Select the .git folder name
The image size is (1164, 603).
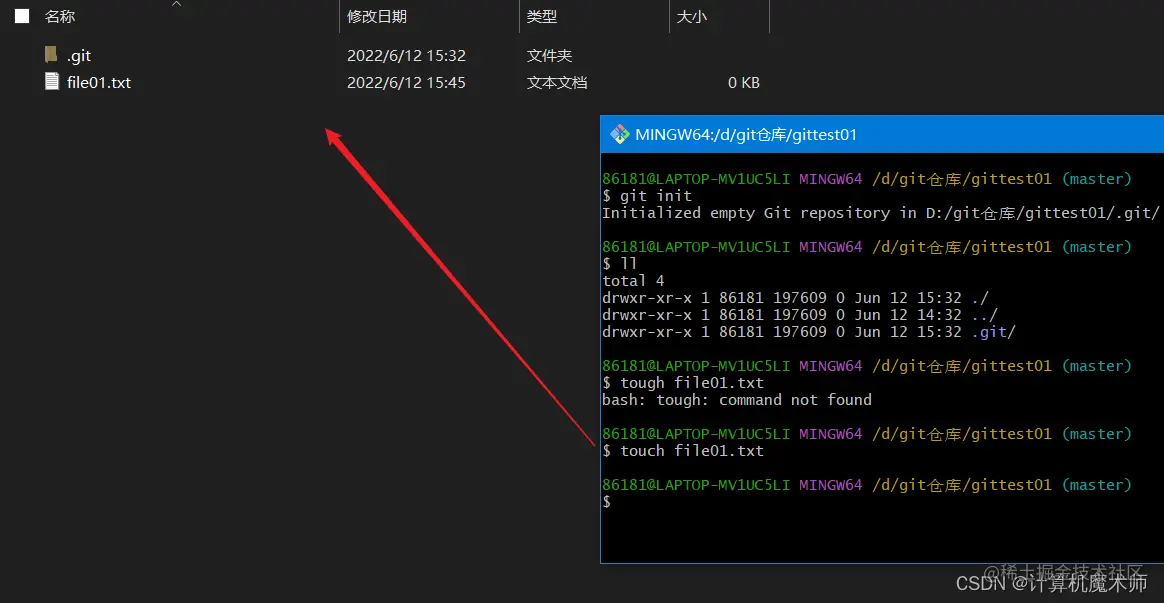(79, 56)
